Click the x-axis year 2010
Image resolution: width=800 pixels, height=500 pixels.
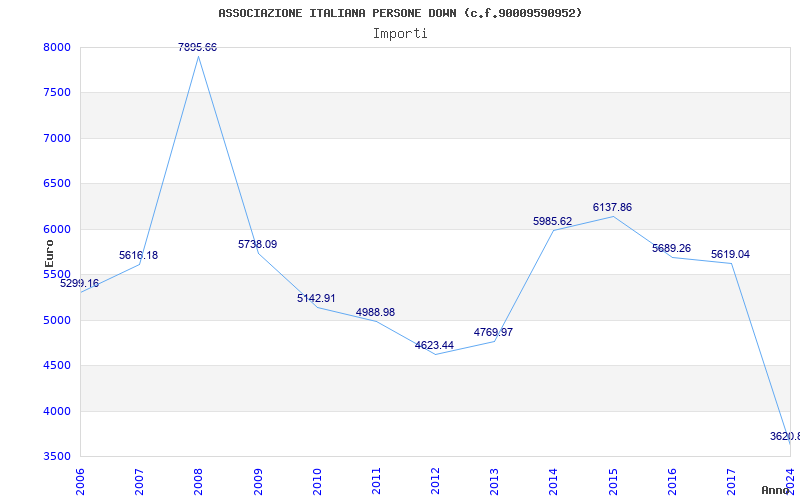coord(317,481)
